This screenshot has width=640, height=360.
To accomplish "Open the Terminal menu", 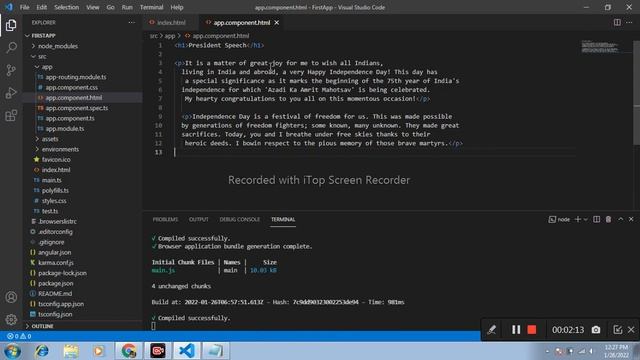I will click(151, 7).
